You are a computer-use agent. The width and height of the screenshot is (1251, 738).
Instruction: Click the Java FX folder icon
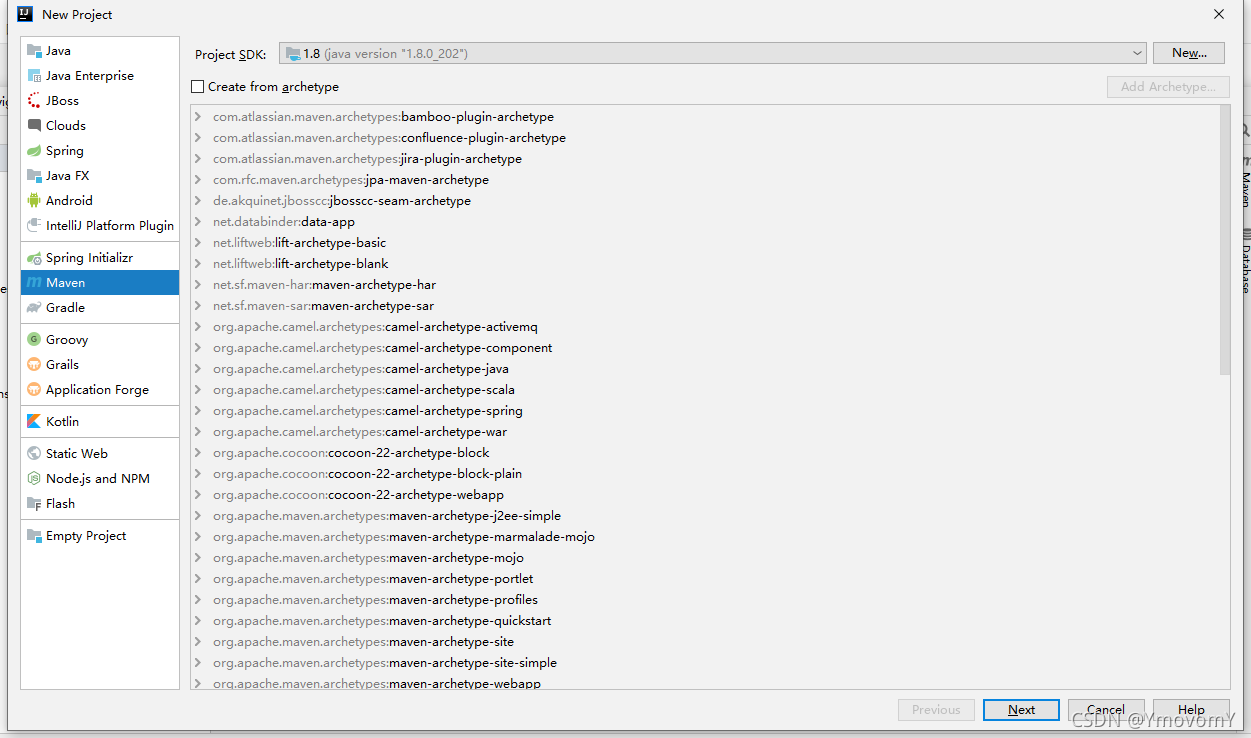tap(34, 176)
